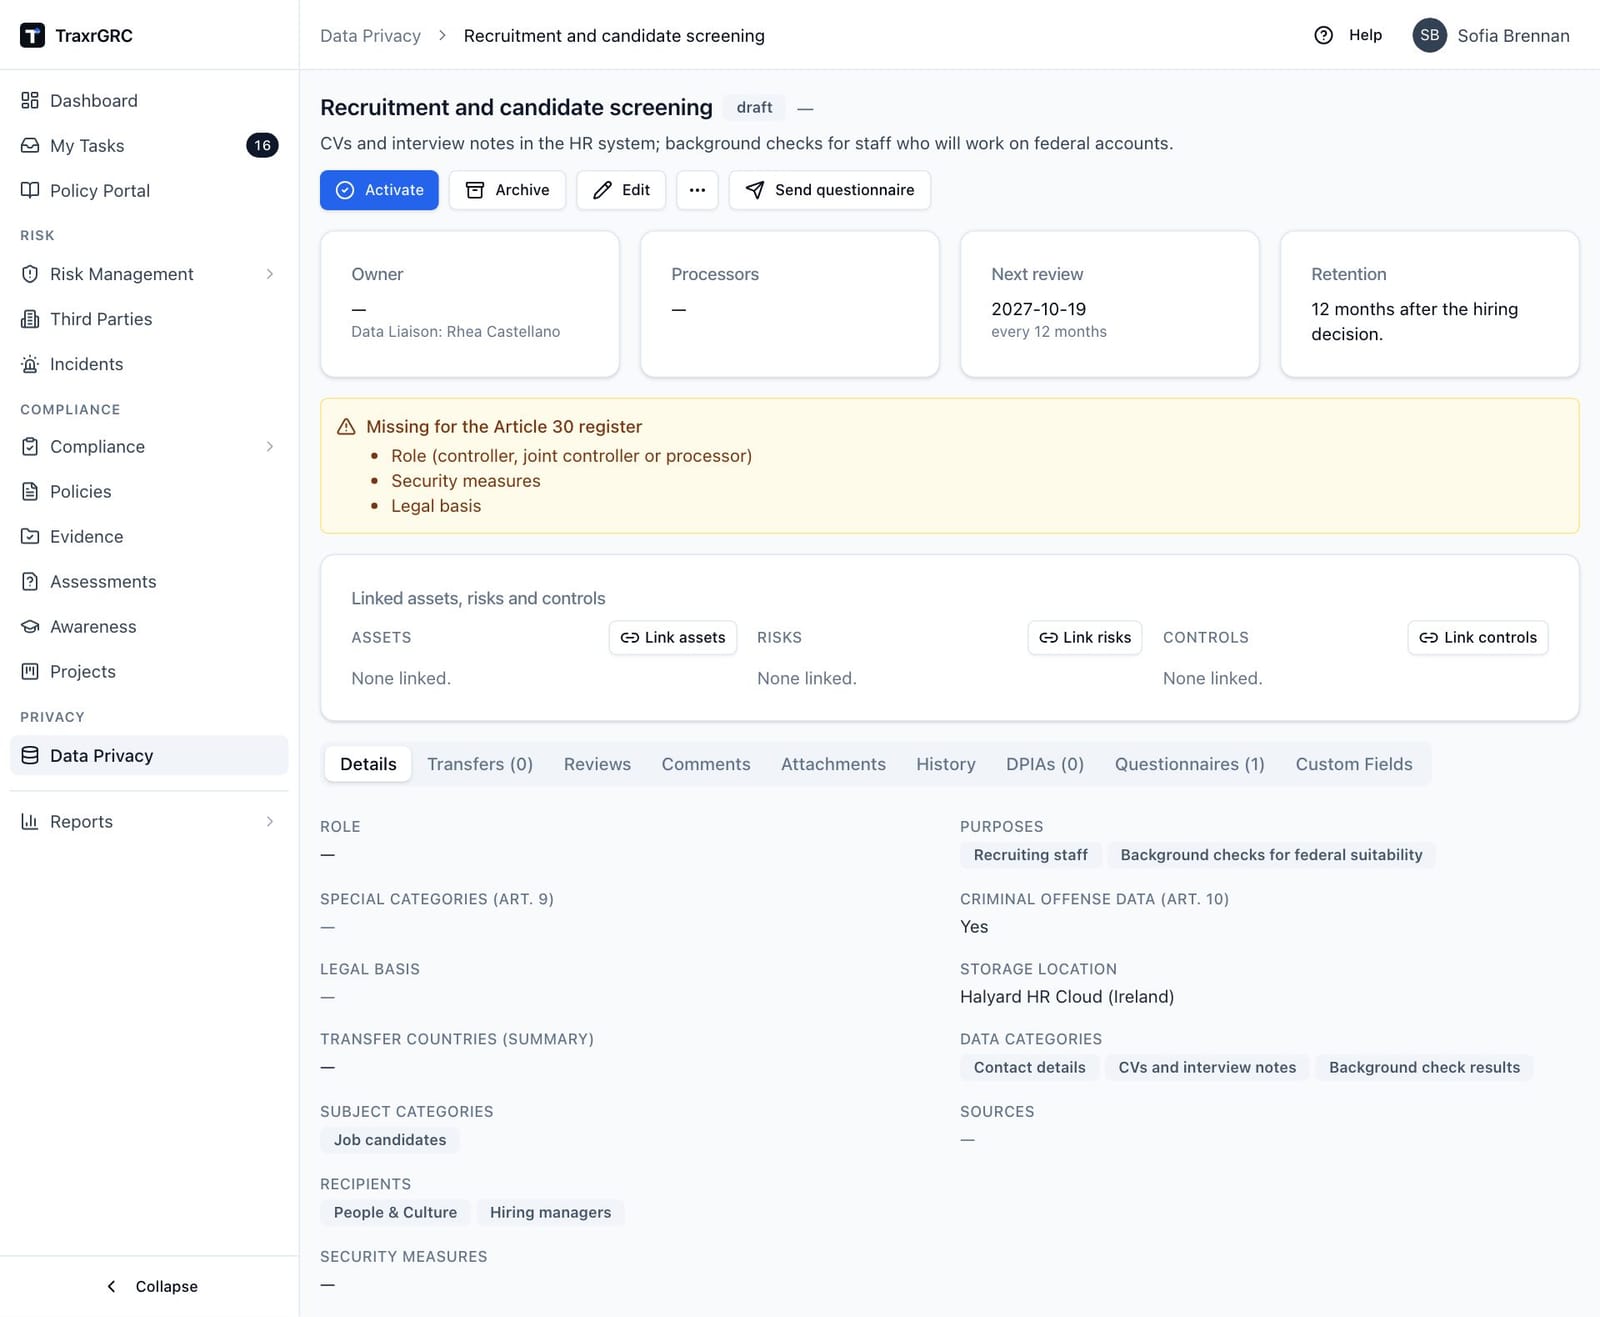Image resolution: width=1600 pixels, height=1317 pixels.
Task: Open Incidents via its siren icon
Action: click(x=30, y=364)
